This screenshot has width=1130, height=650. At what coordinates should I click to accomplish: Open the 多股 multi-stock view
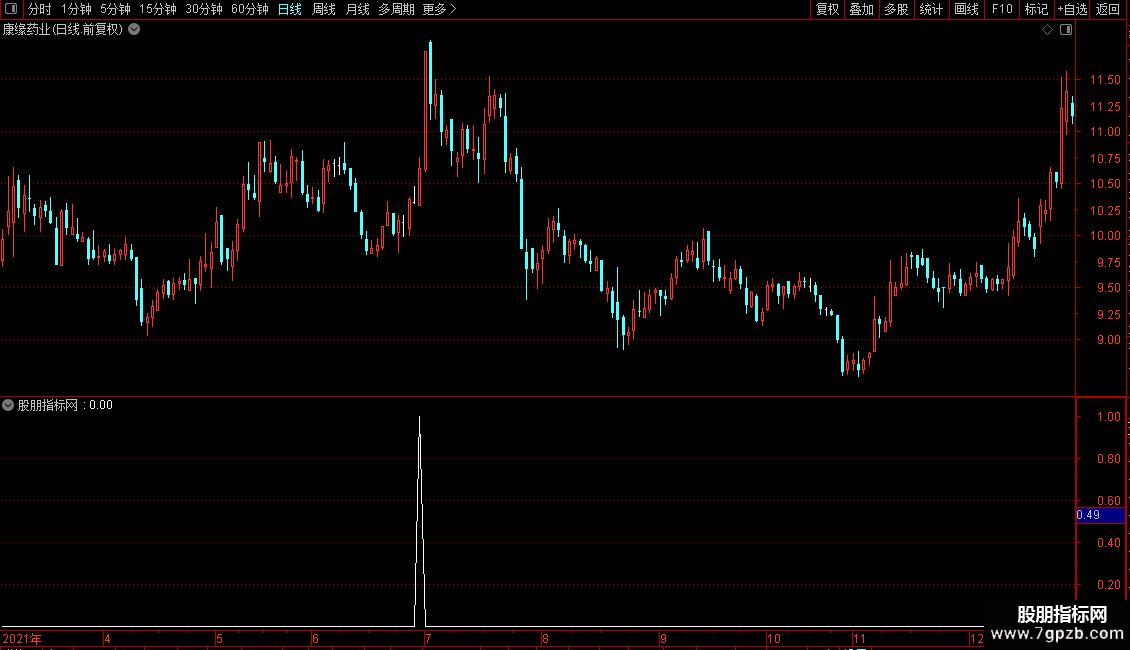(x=896, y=9)
